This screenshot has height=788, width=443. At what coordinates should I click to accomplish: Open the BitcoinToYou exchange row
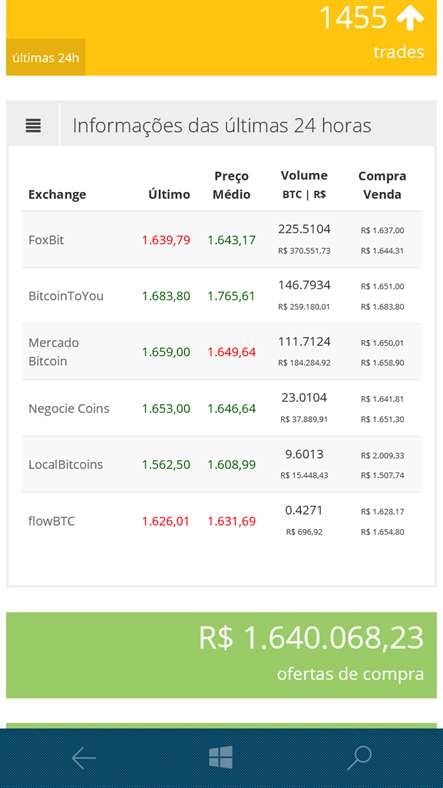(x=222, y=296)
